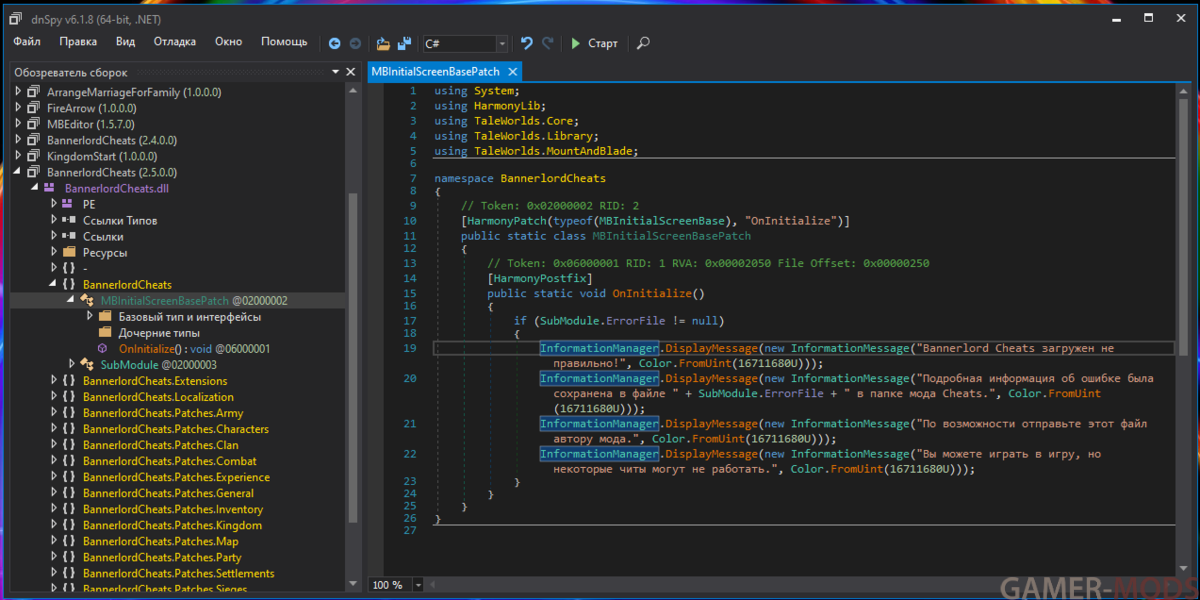Click the Ссылки Типов references icon

point(69,220)
